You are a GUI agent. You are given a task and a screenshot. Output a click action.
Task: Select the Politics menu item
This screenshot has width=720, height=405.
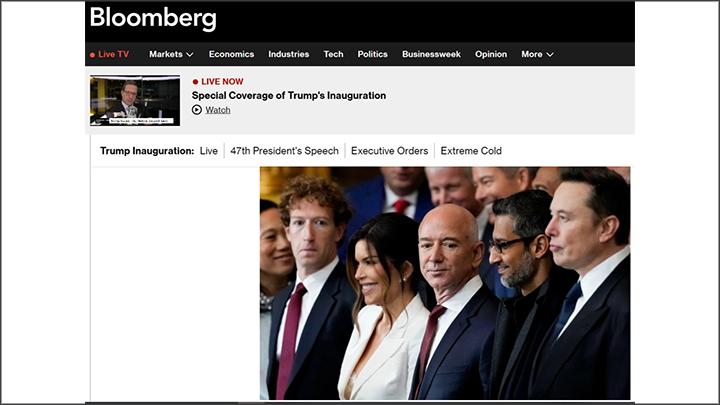(372, 54)
